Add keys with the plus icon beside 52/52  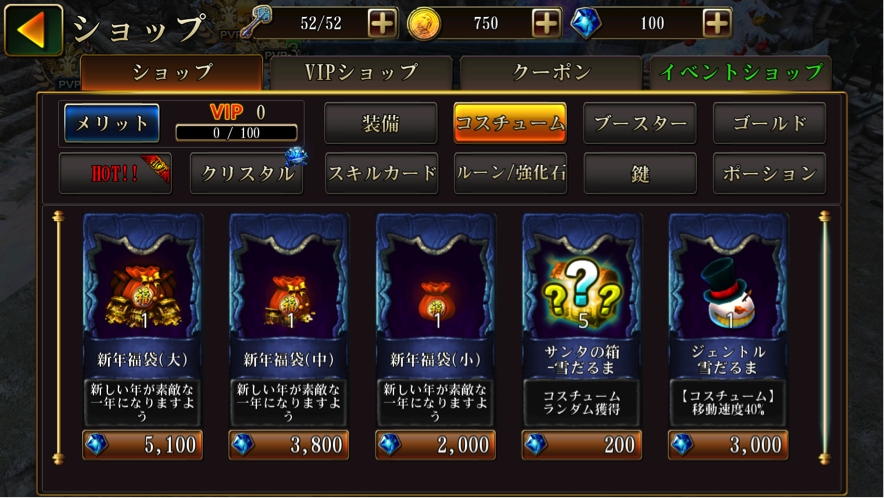click(382, 24)
